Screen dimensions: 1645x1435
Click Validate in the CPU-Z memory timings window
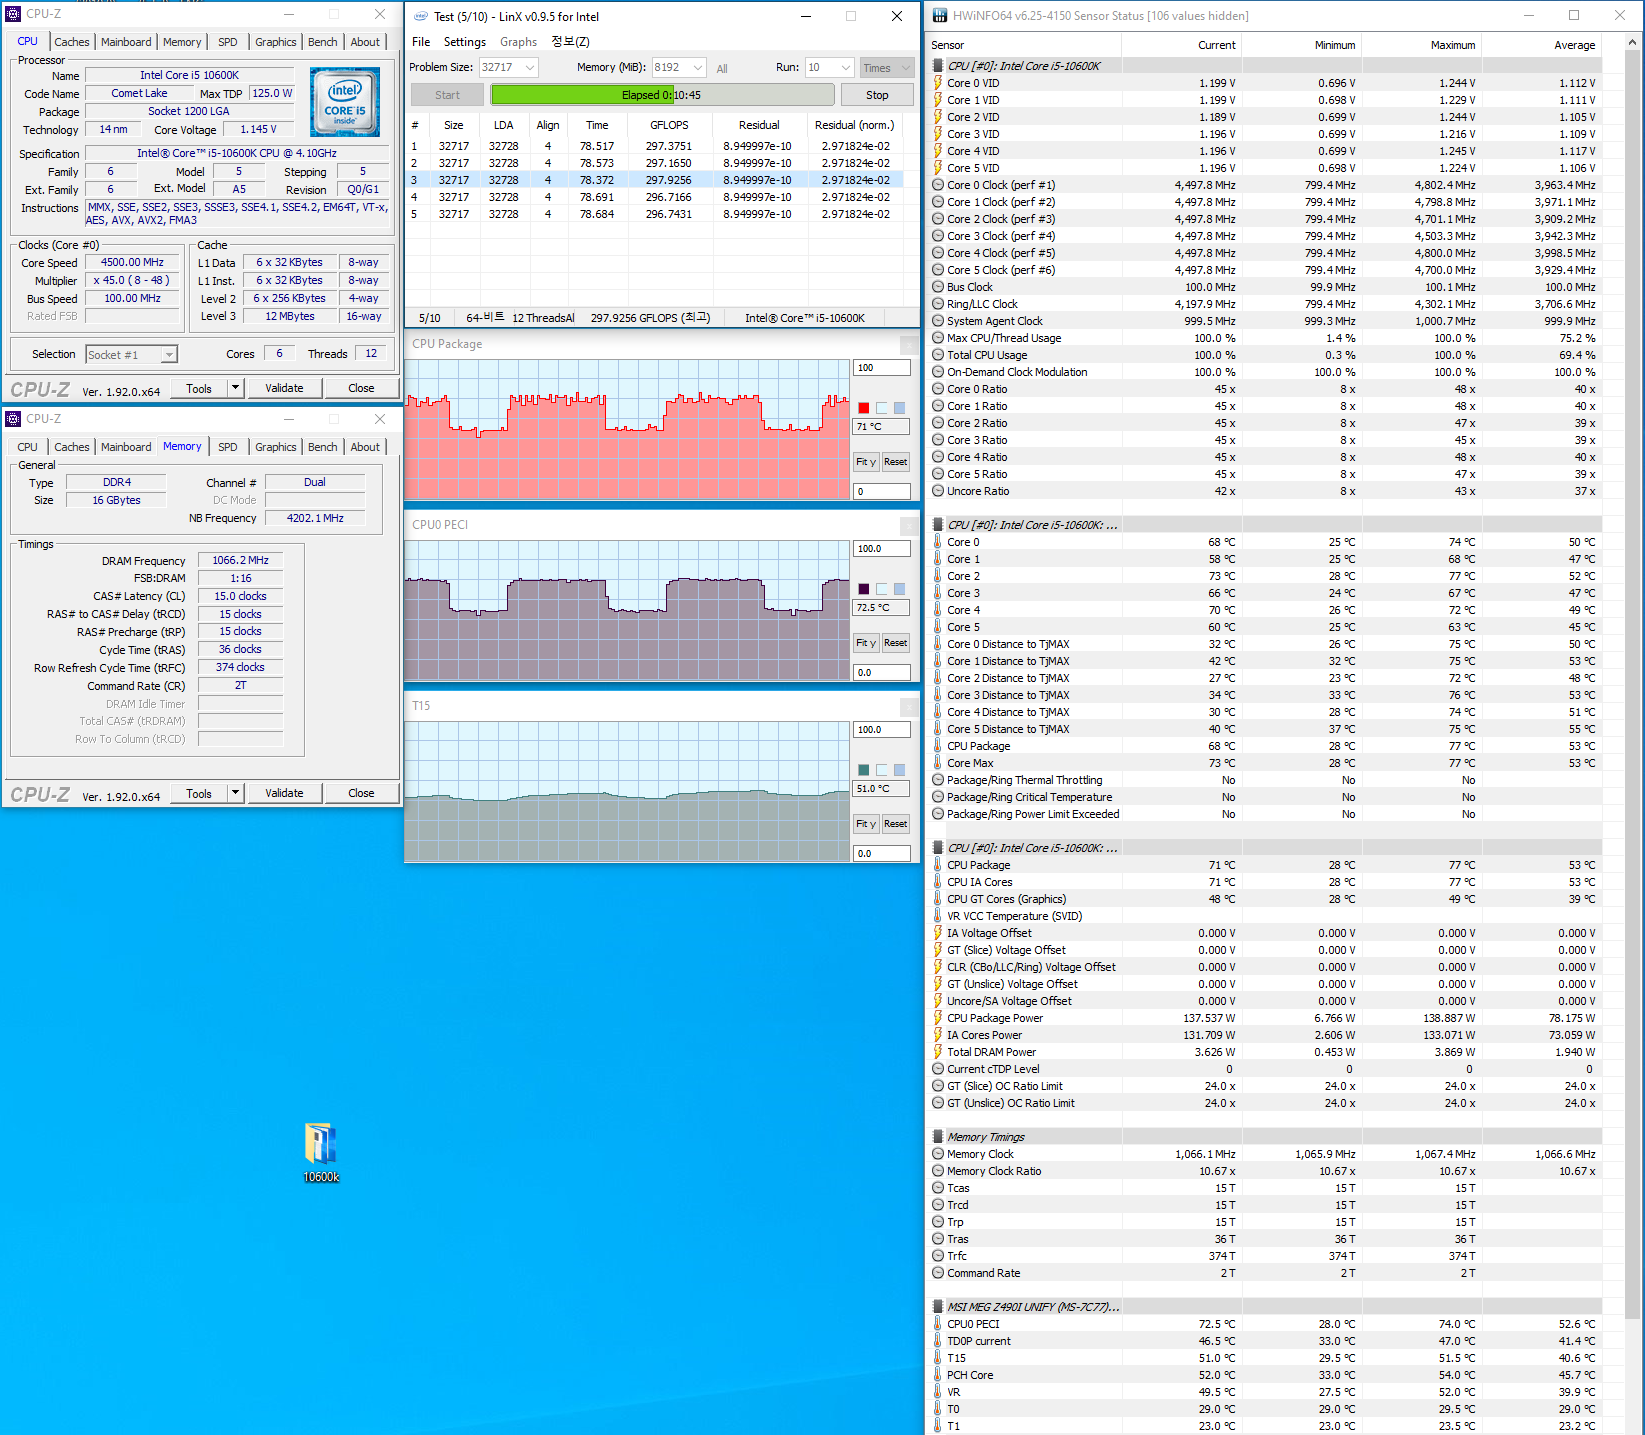click(284, 793)
